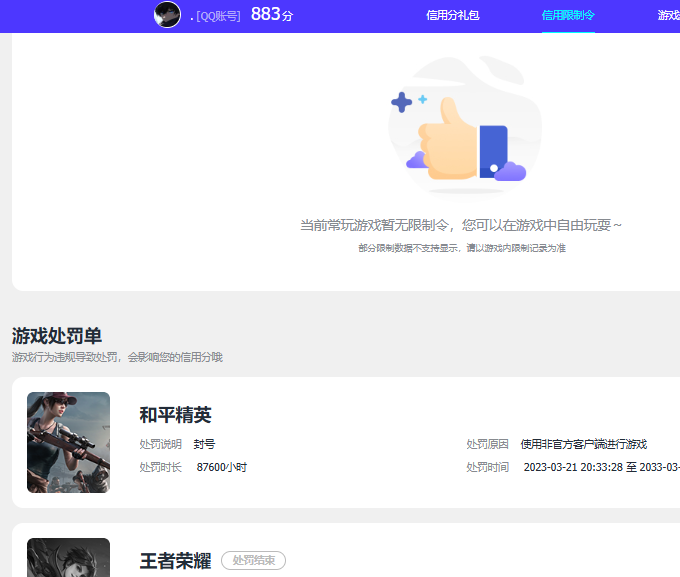Click the 2023-03-21 20:33:28 penalty time
This screenshot has height=577, width=680.
574,467
